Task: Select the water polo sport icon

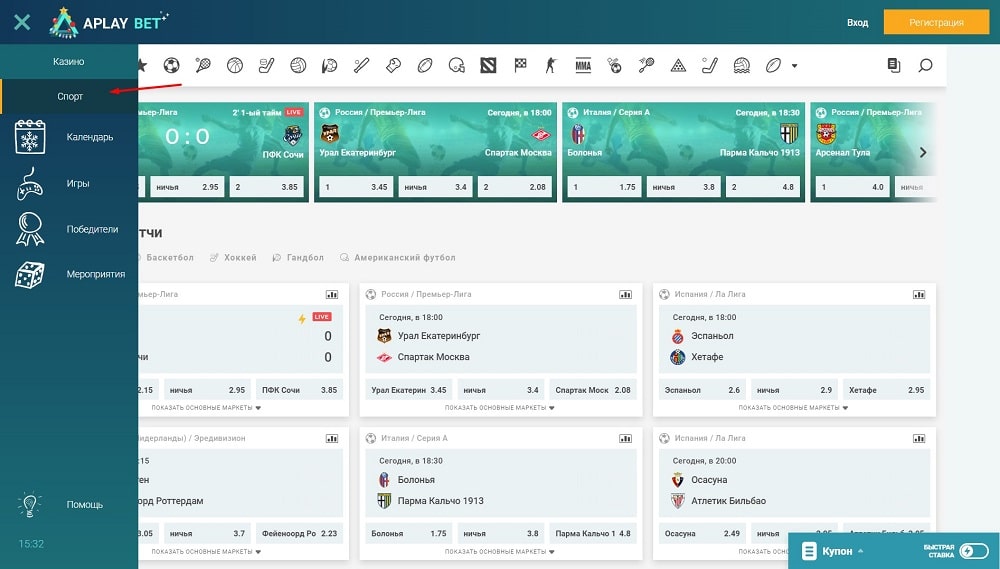Action: point(741,65)
